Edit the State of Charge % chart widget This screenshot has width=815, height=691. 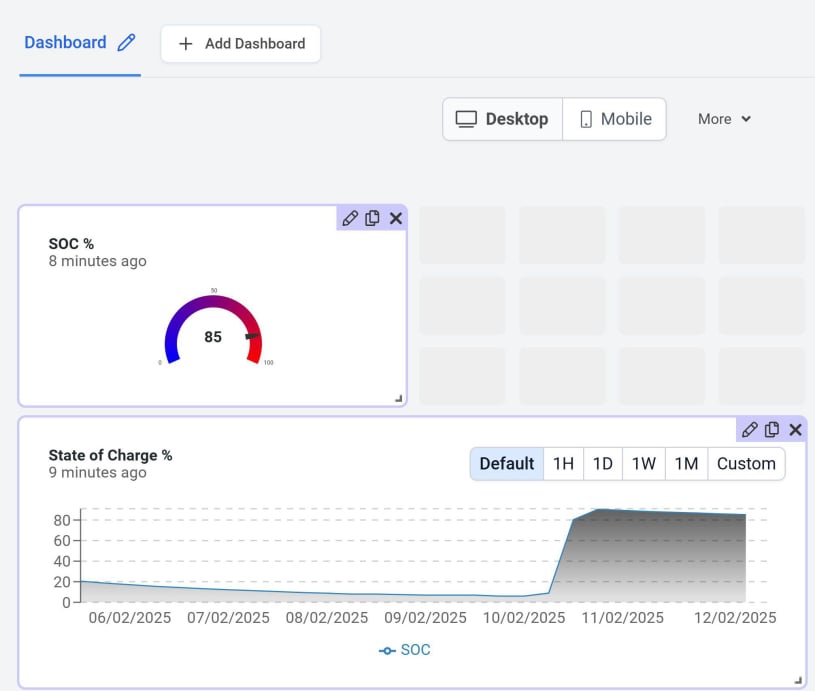point(749,430)
